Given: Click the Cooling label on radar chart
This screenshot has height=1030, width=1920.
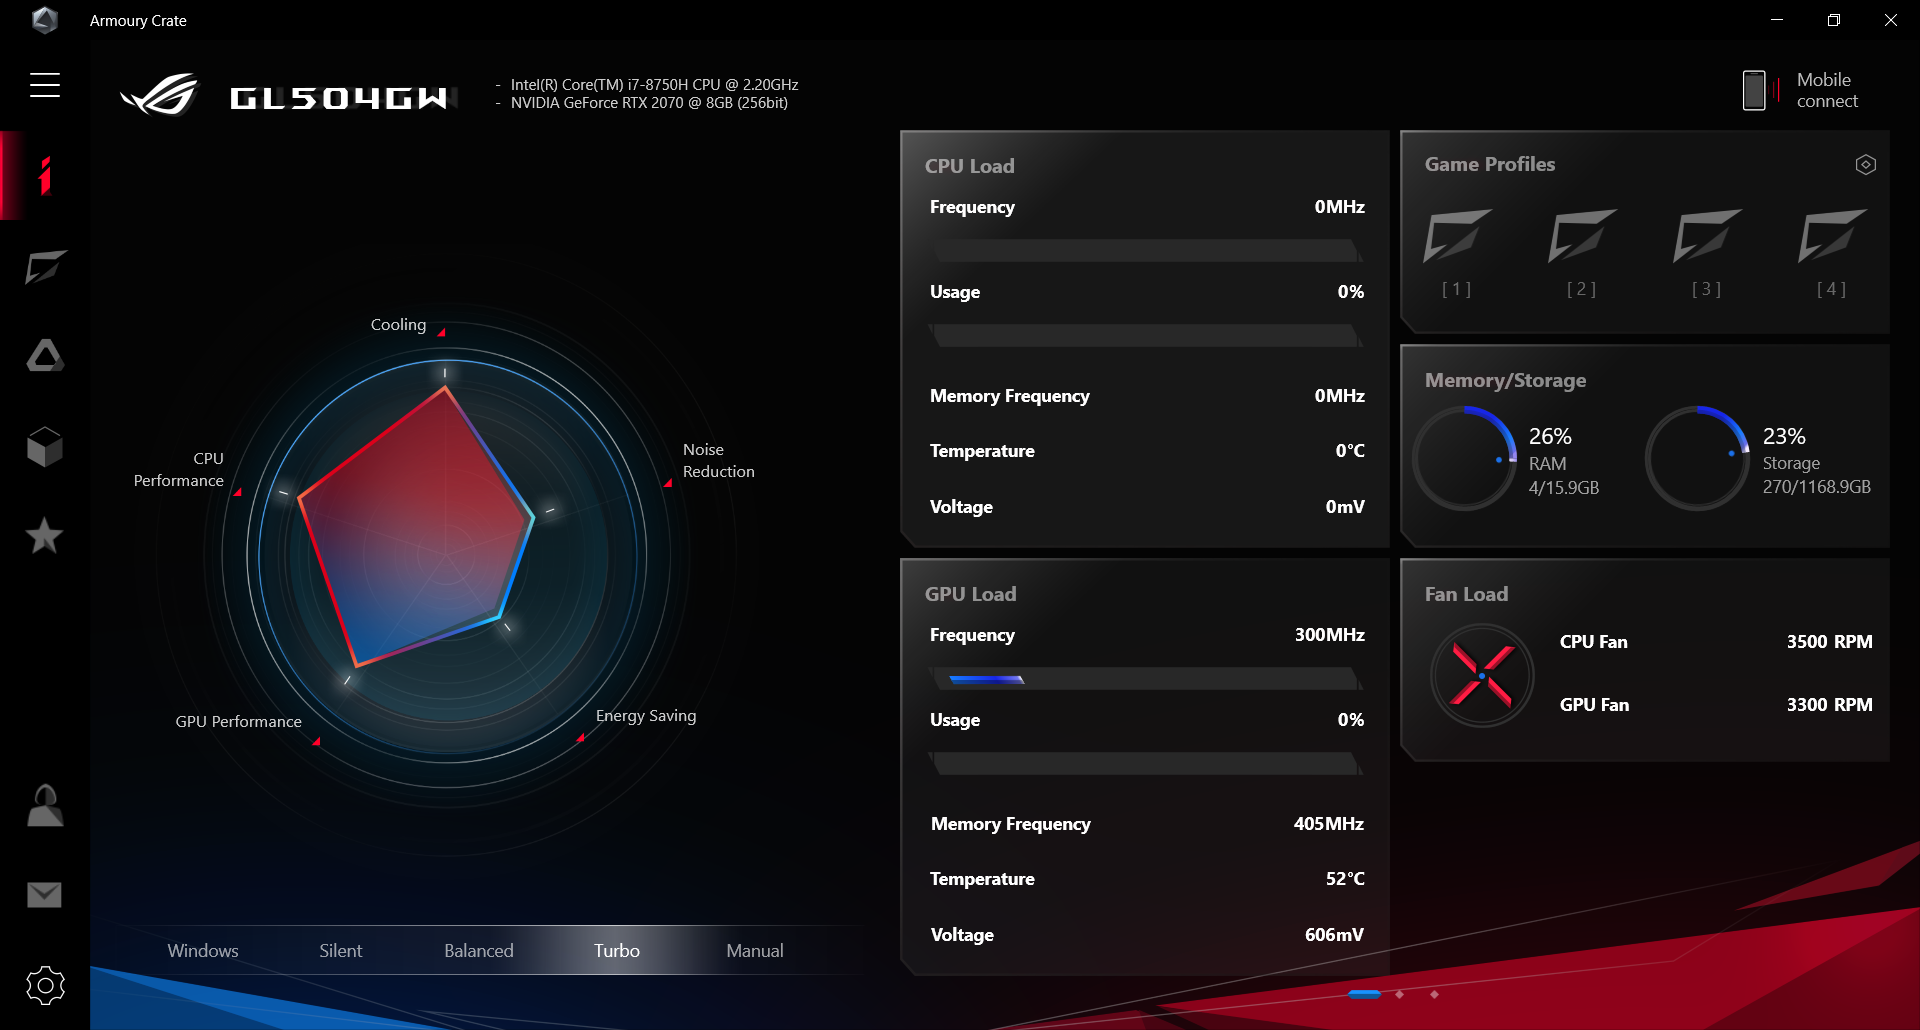Looking at the screenshot, I should (398, 325).
